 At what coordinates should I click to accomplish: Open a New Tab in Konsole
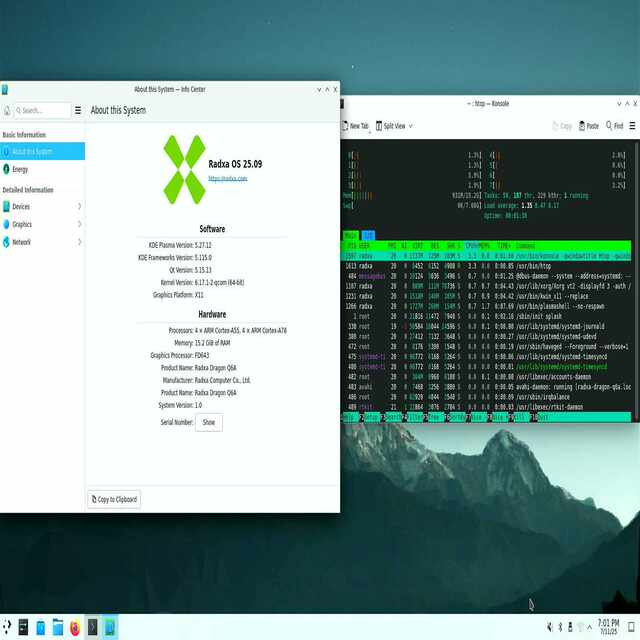click(x=355, y=126)
